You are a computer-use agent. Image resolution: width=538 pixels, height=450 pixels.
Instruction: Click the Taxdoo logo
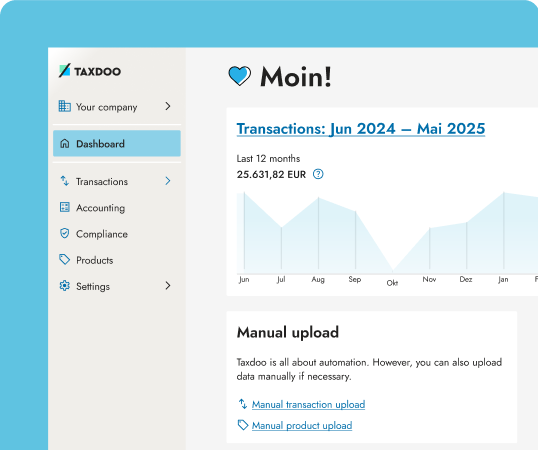point(90,71)
